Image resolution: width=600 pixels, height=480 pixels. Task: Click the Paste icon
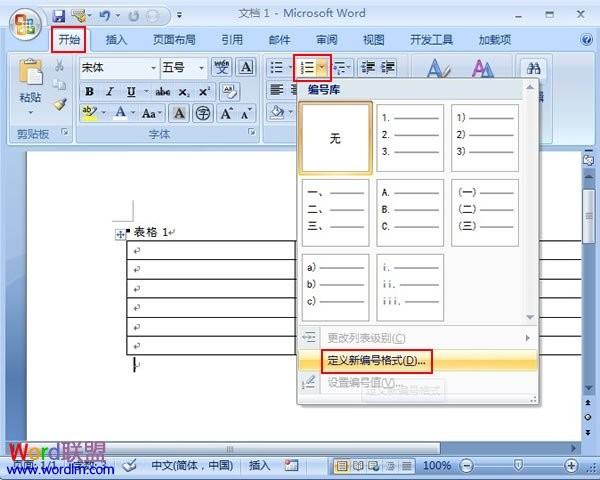tap(30, 76)
